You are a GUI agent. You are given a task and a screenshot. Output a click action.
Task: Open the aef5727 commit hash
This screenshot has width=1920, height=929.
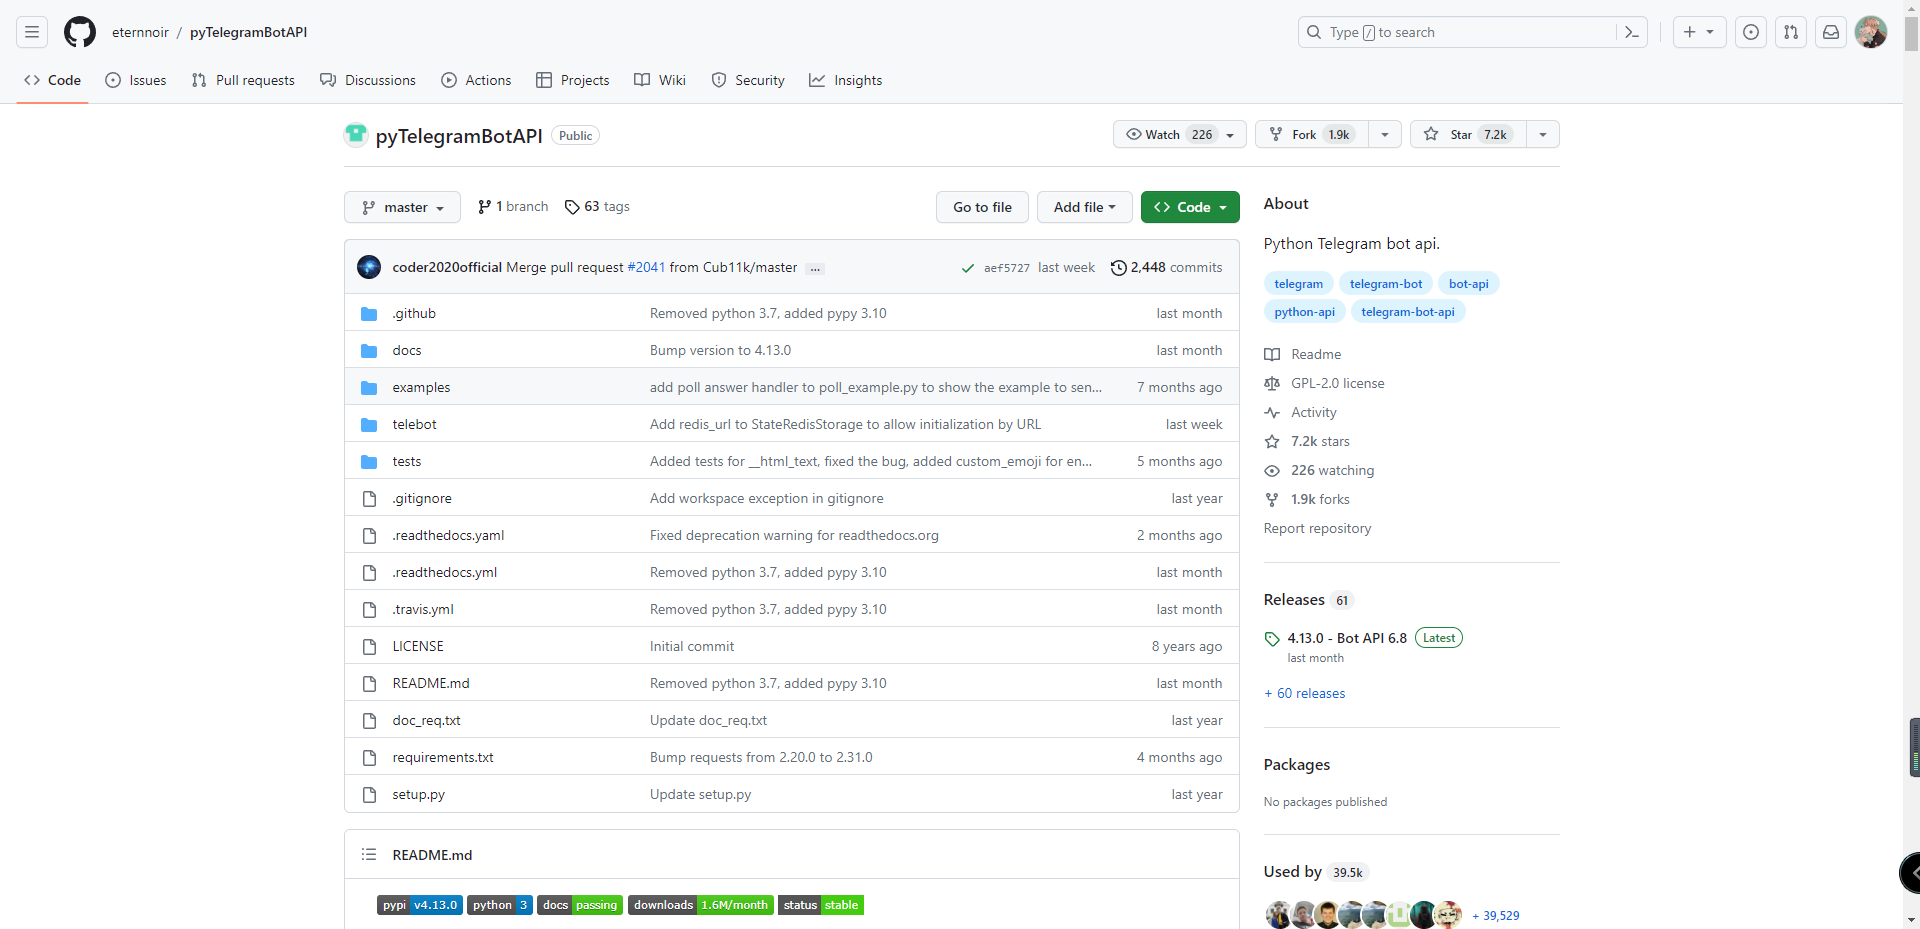pyautogui.click(x=1006, y=268)
